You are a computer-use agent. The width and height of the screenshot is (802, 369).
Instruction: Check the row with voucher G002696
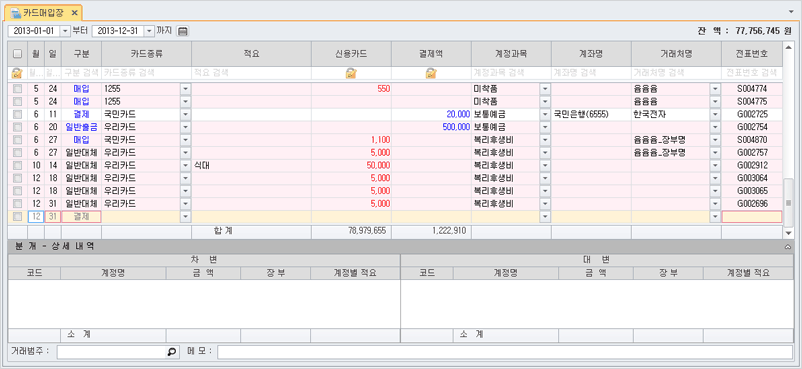tap(17, 204)
